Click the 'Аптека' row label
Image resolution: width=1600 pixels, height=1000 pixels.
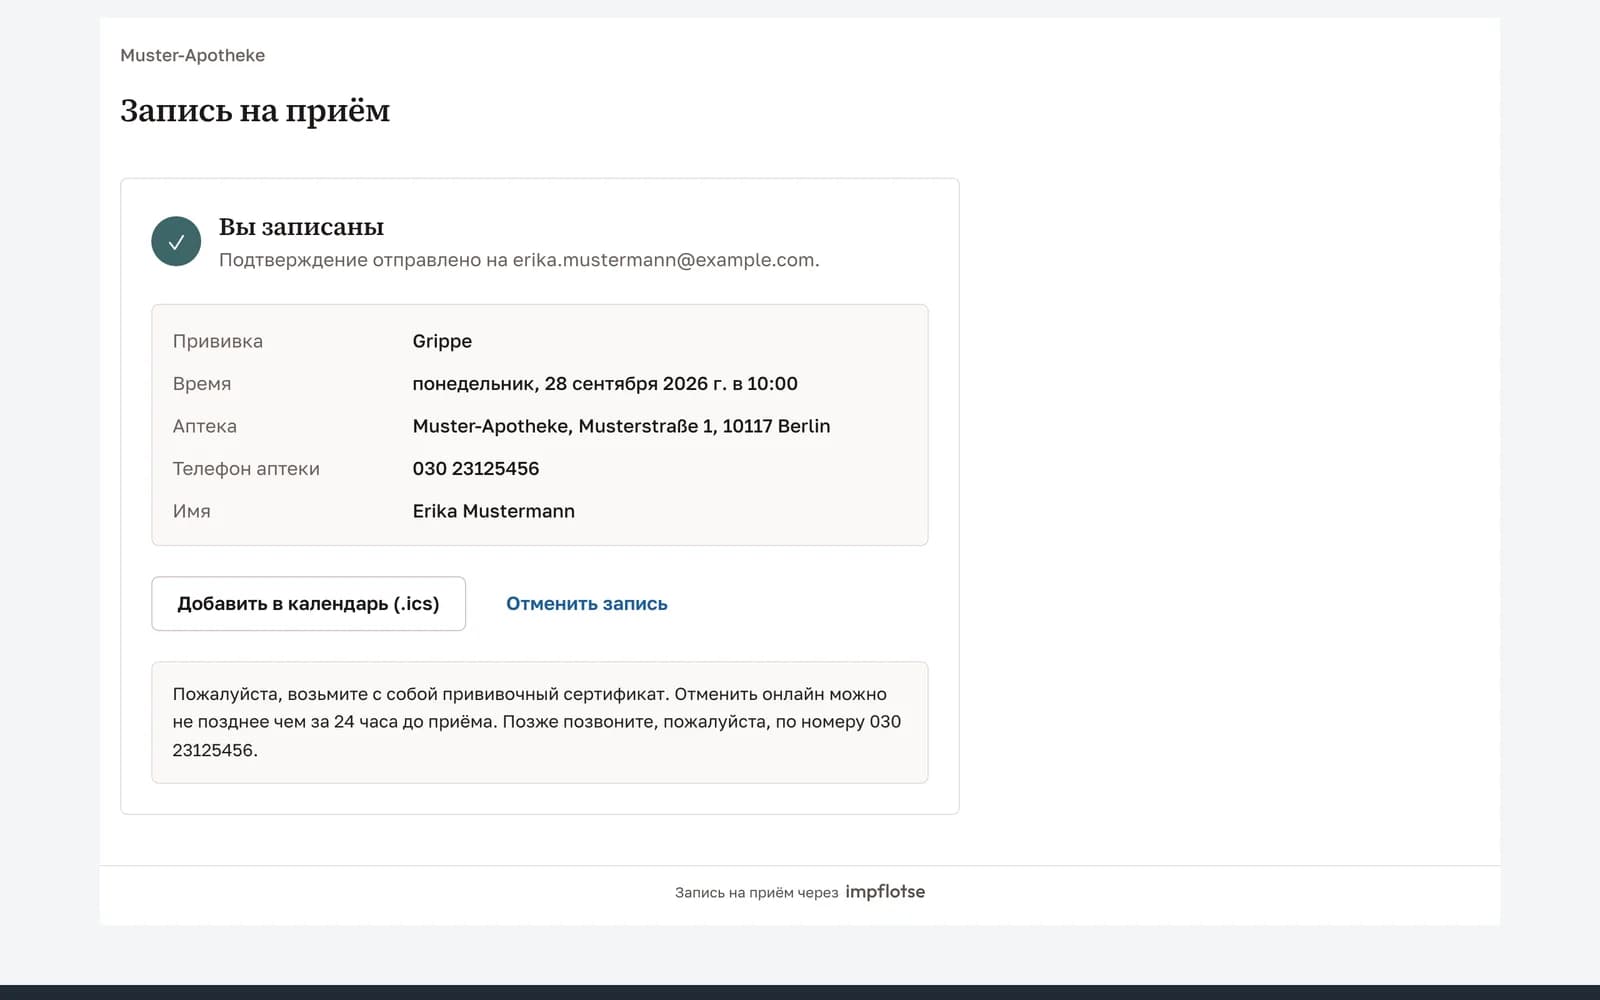(204, 426)
